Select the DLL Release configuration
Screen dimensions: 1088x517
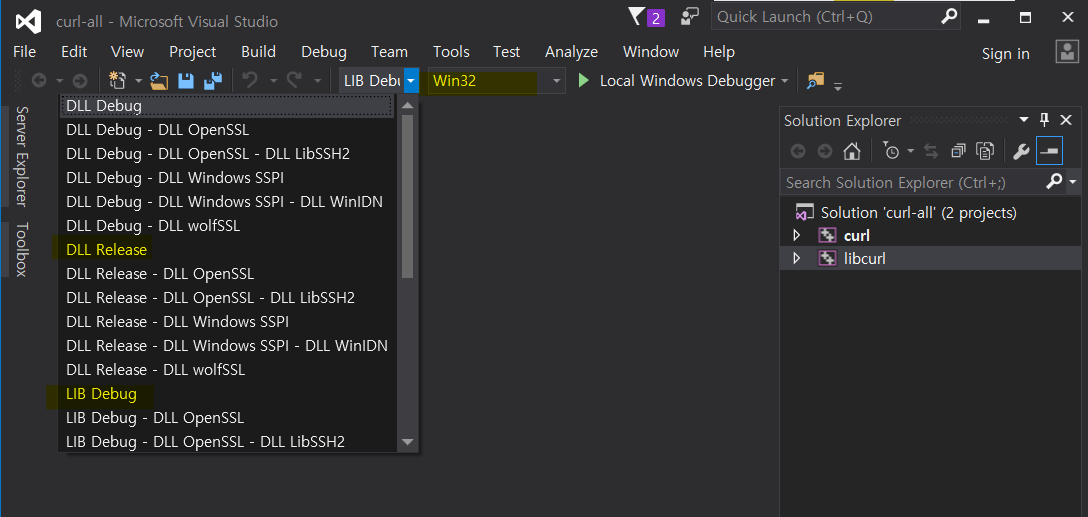coord(228,250)
